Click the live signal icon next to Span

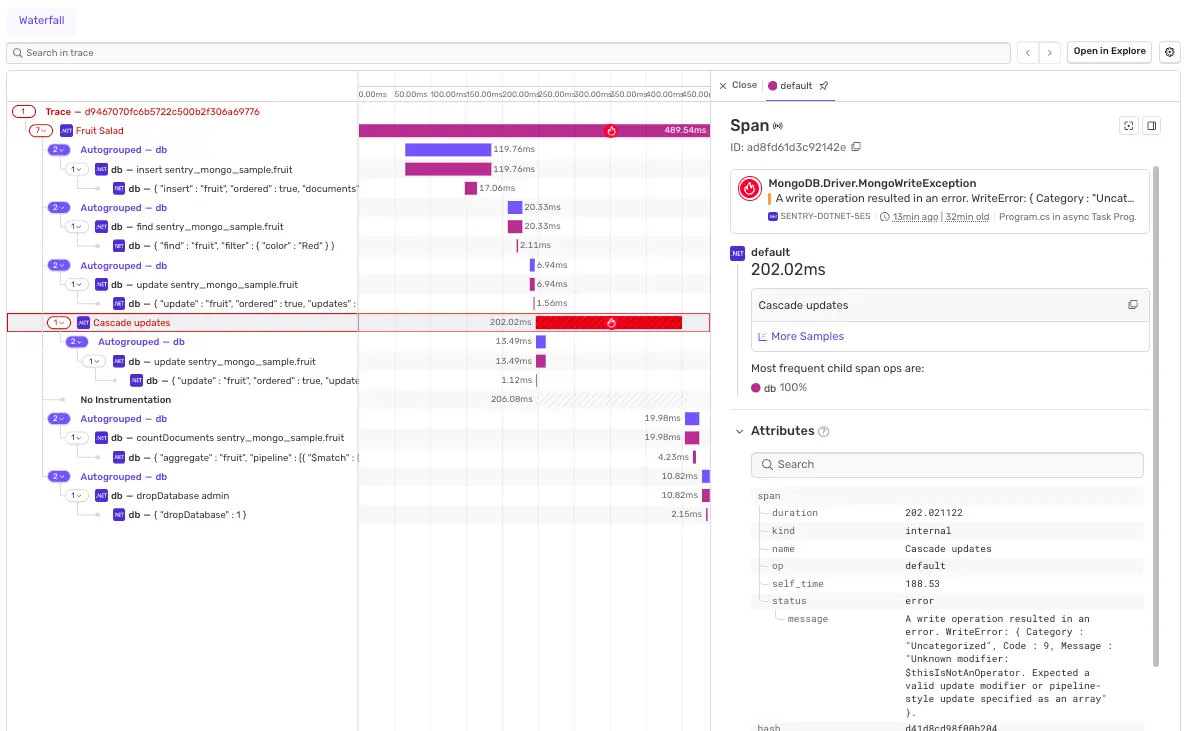click(777, 126)
